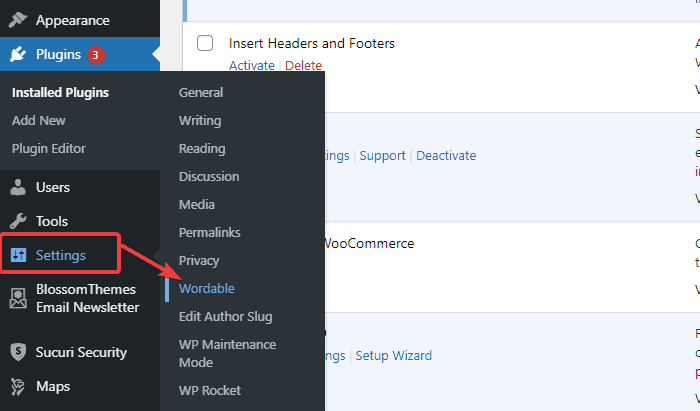Open Edit Author Slug settings
The width and height of the screenshot is (700, 411).
[225, 316]
